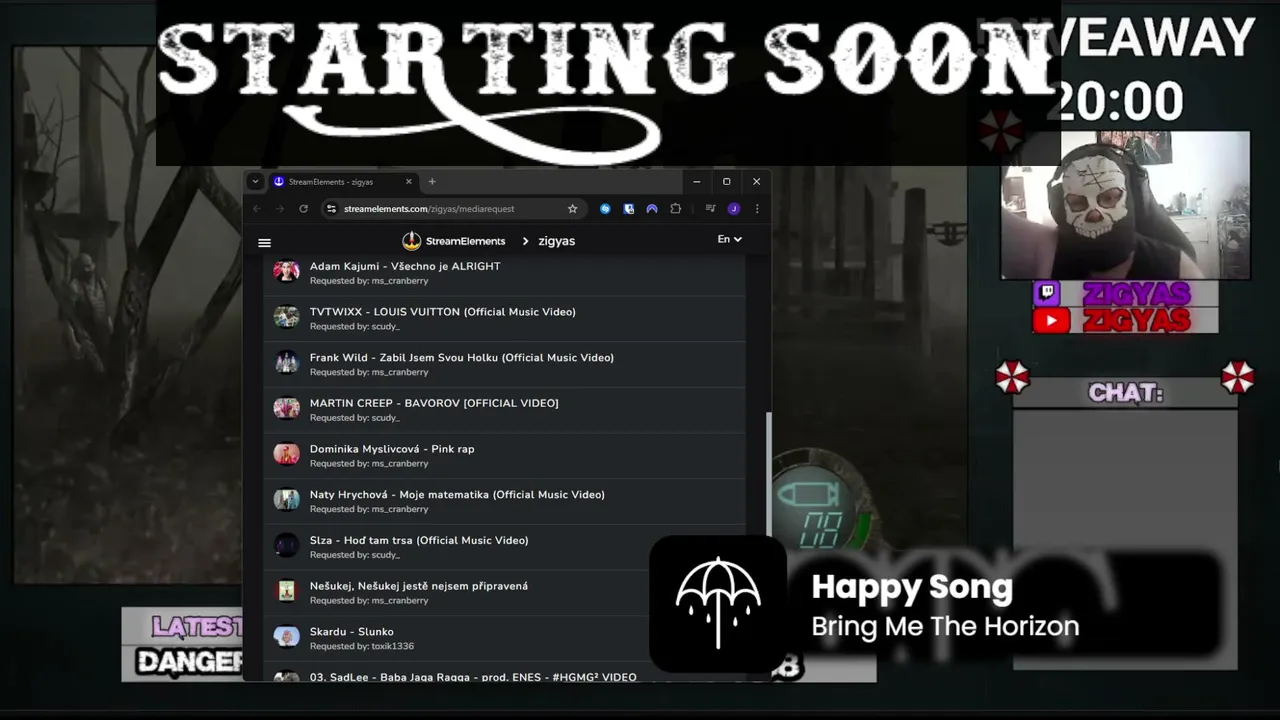Click the Happy Song title
Image resolution: width=1280 pixels, height=720 pixels.
[x=912, y=587]
